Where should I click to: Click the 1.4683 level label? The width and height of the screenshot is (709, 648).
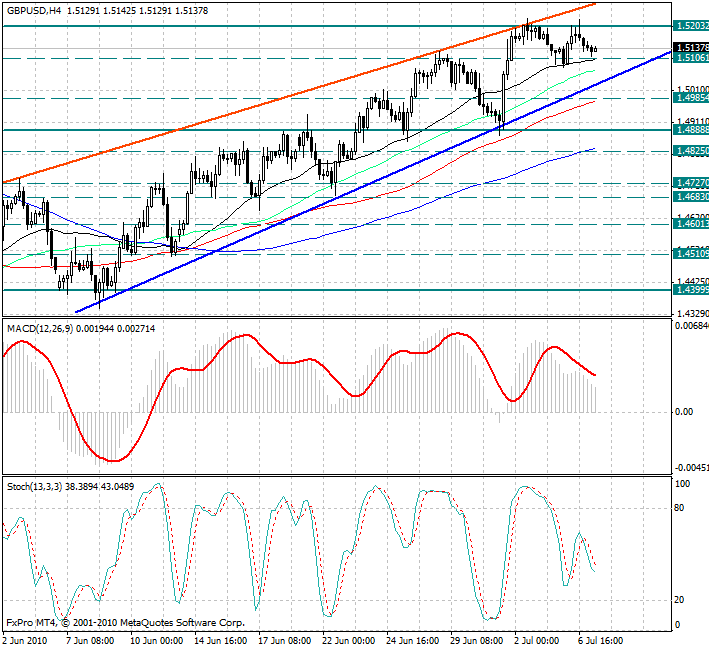[691, 197]
